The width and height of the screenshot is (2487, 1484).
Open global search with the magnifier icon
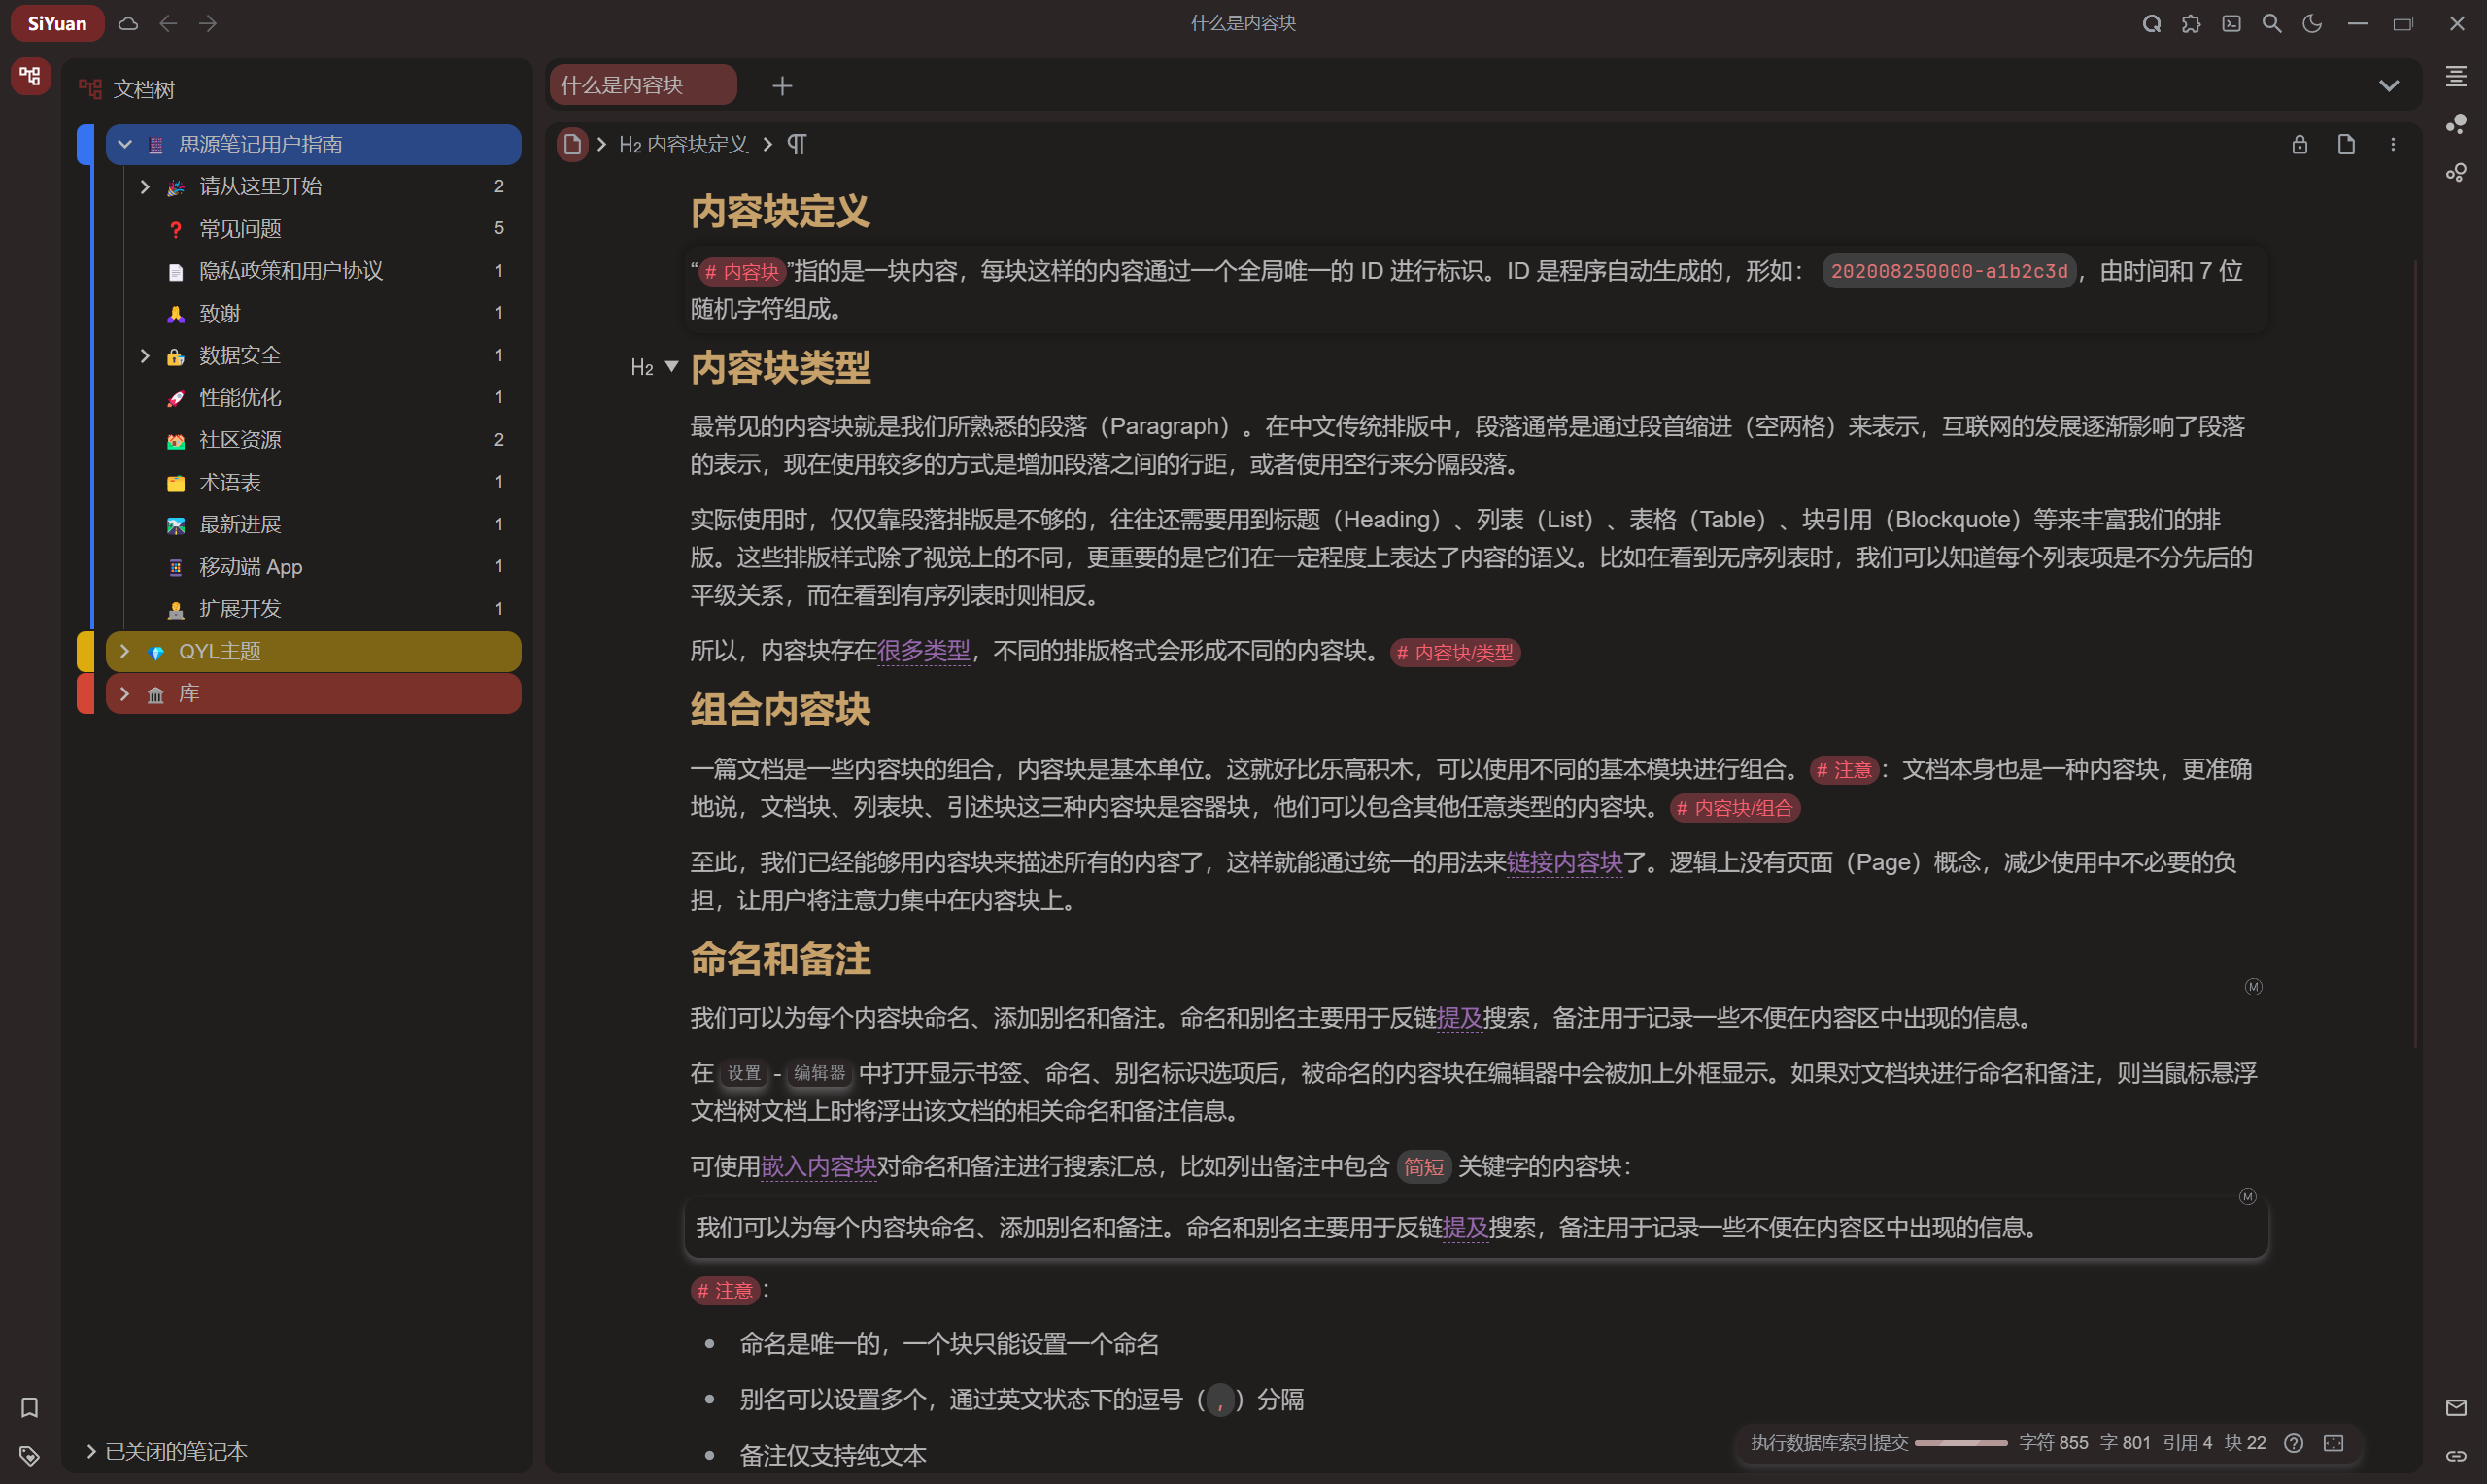pyautogui.click(x=2272, y=23)
